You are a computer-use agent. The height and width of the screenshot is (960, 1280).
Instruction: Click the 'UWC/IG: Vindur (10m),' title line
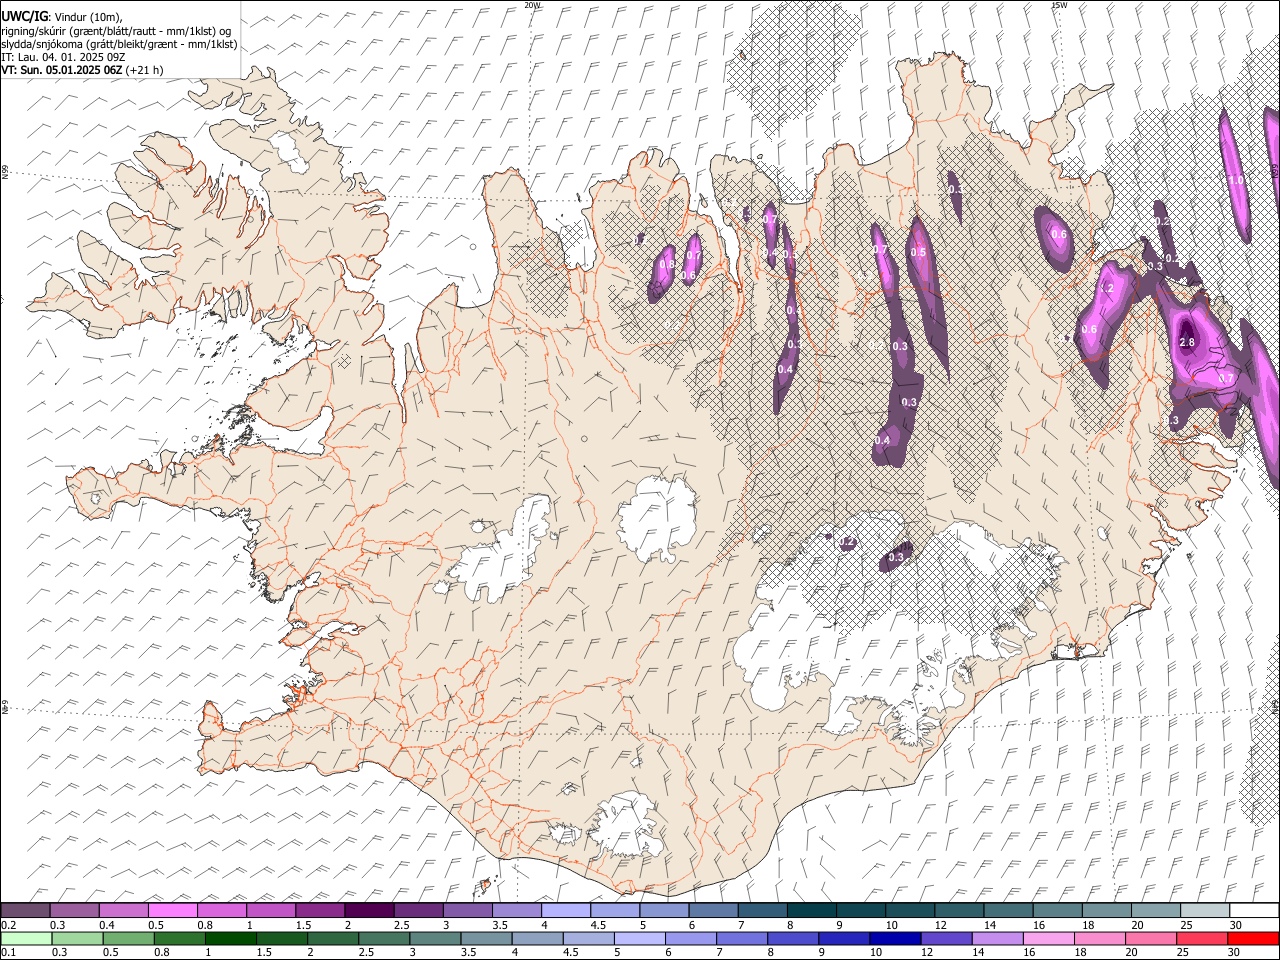pyautogui.click(x=62, y=15)
